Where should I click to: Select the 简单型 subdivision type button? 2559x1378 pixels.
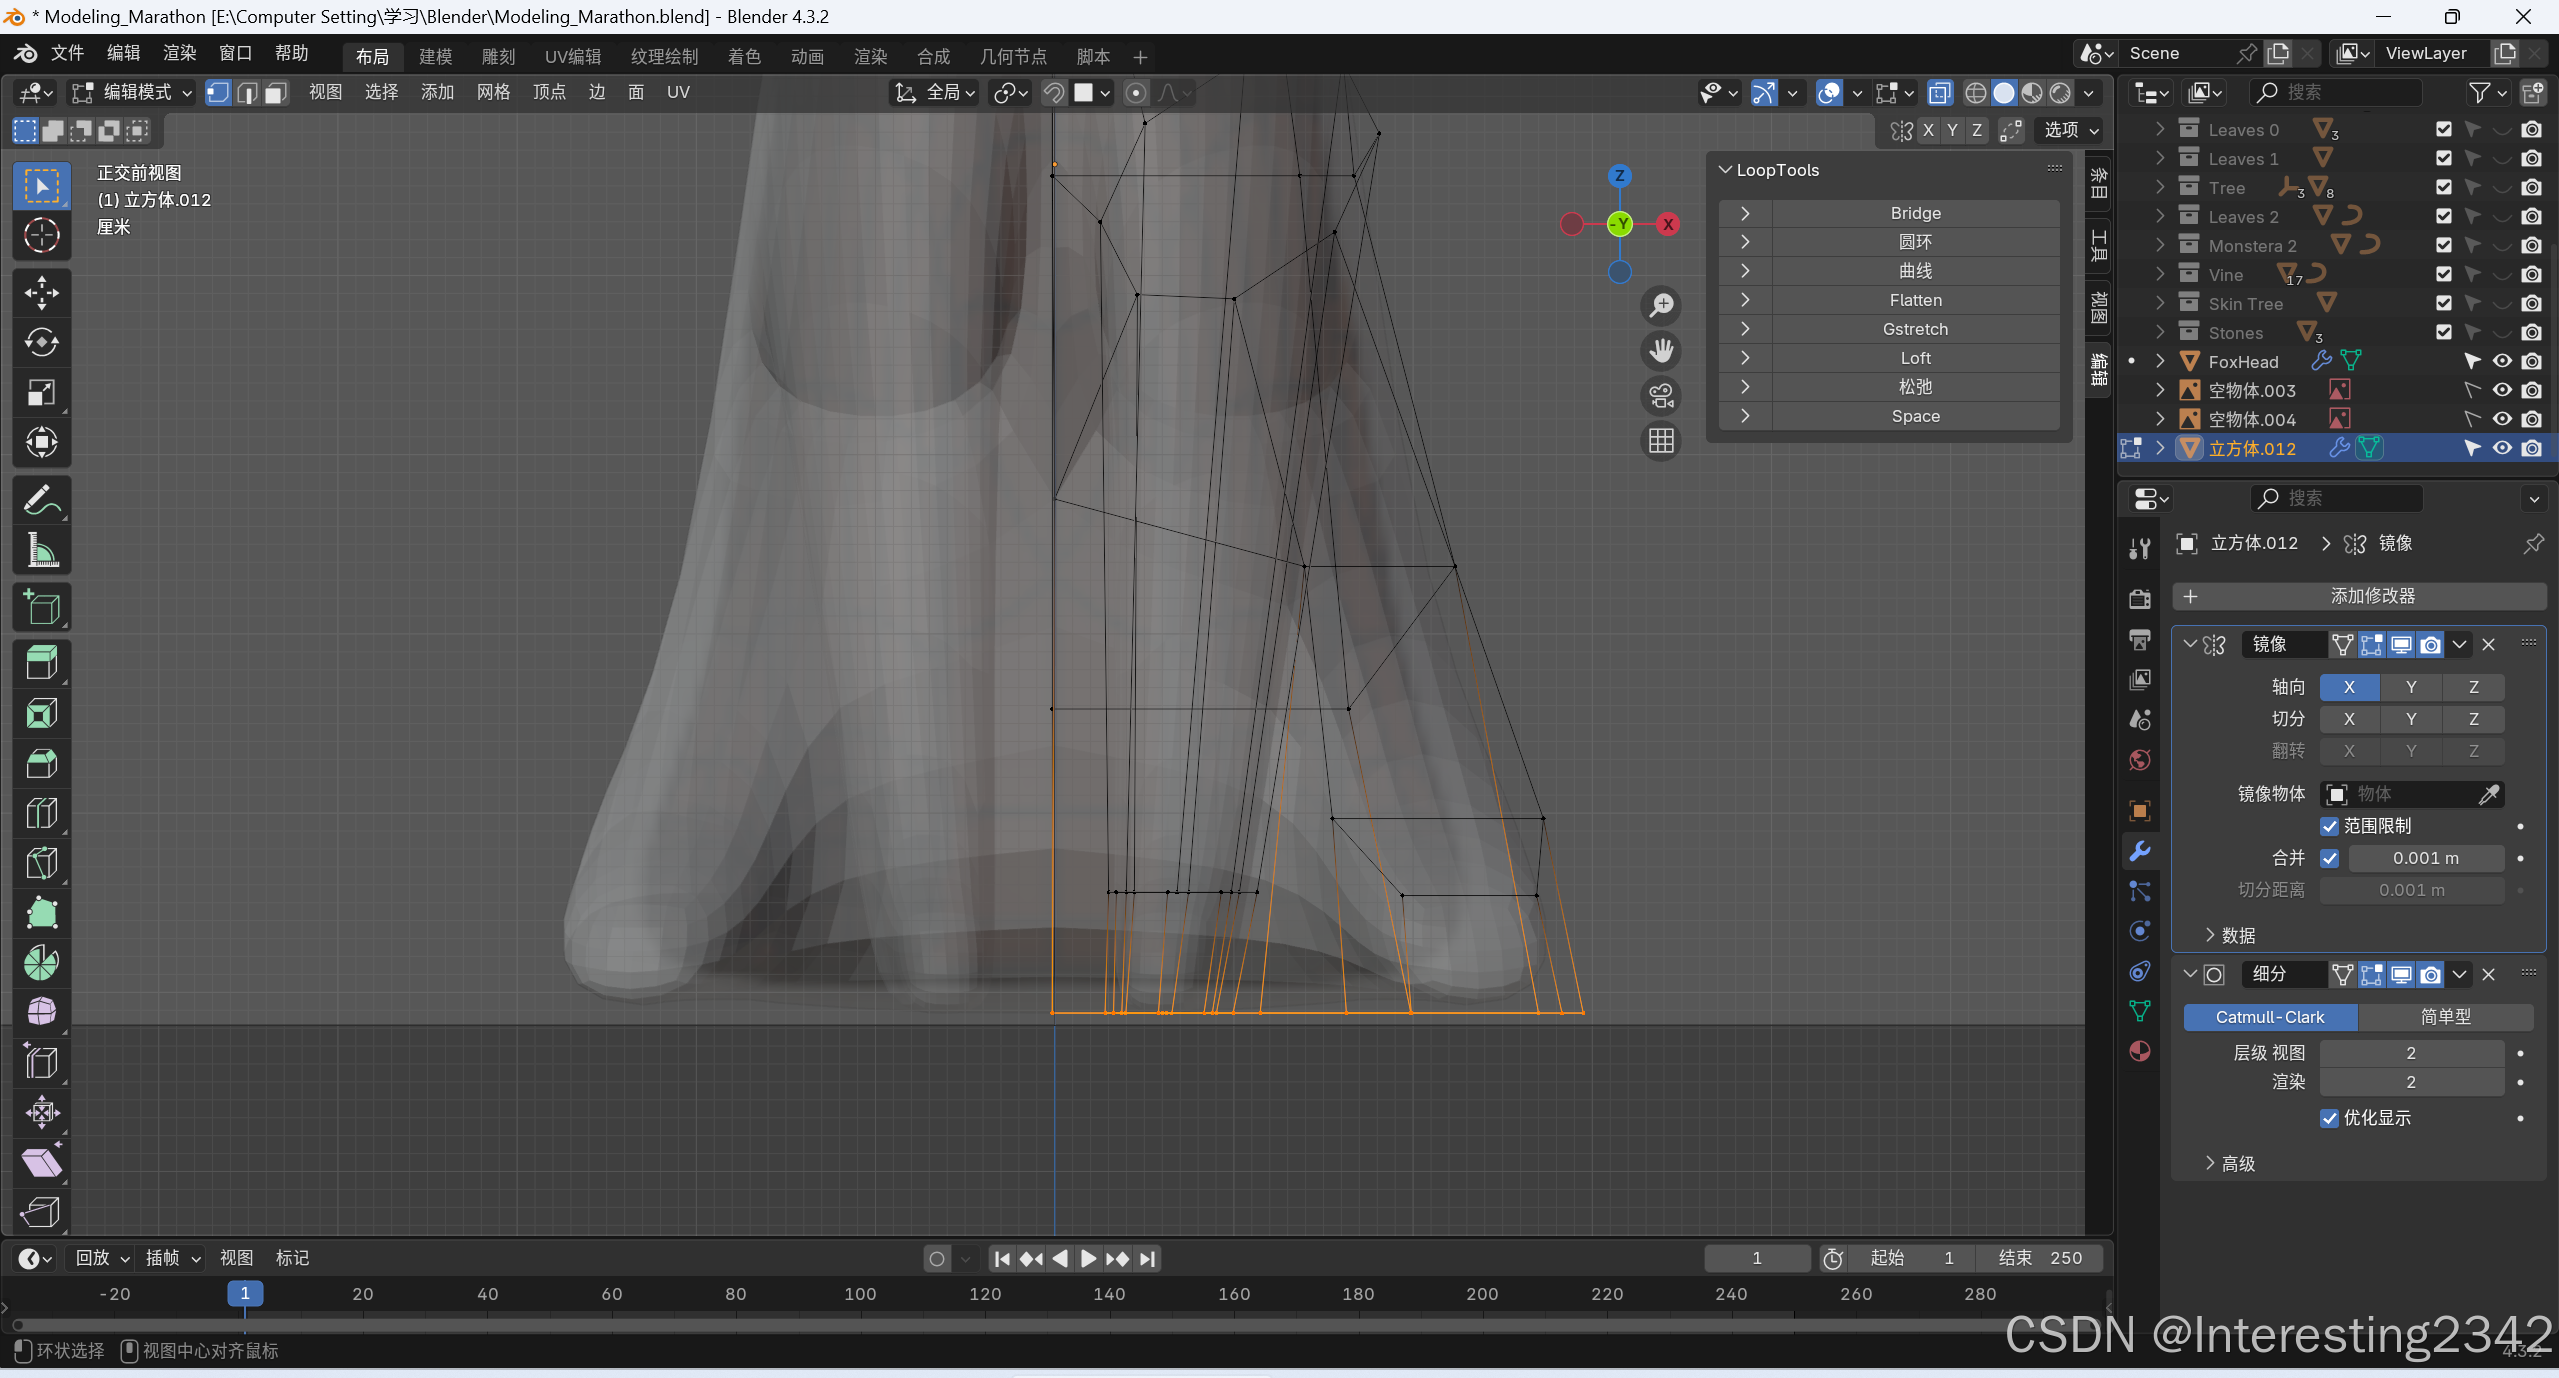pos(2444,1017)
